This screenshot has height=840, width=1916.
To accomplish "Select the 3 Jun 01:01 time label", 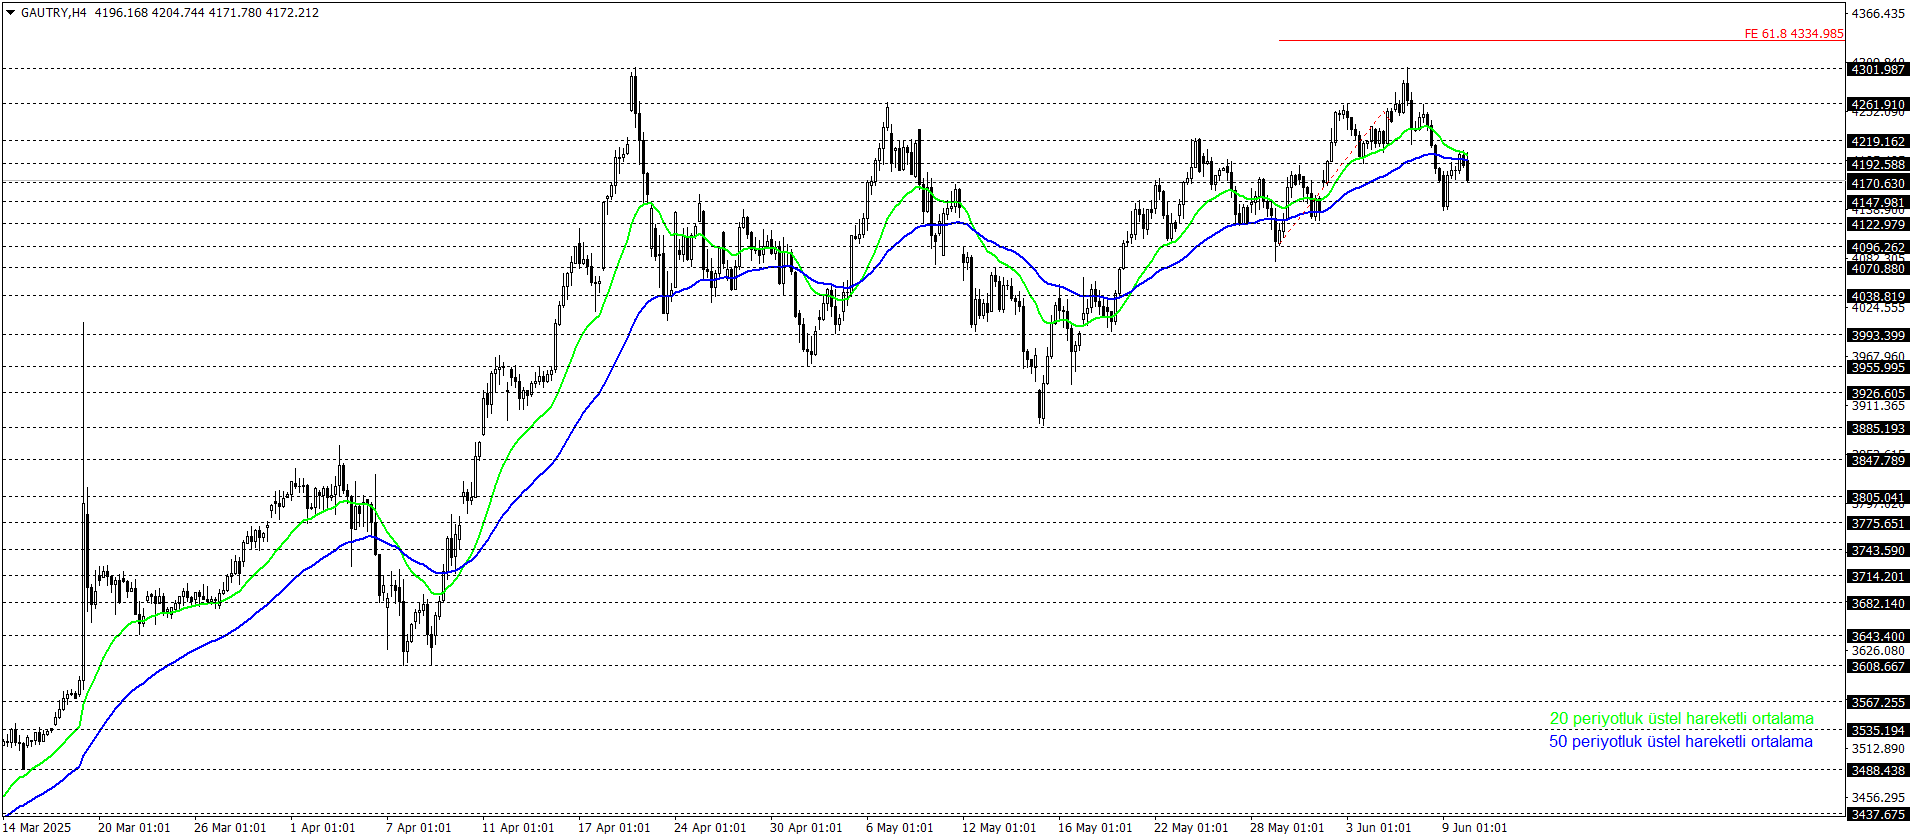I will pos(1379,828).
